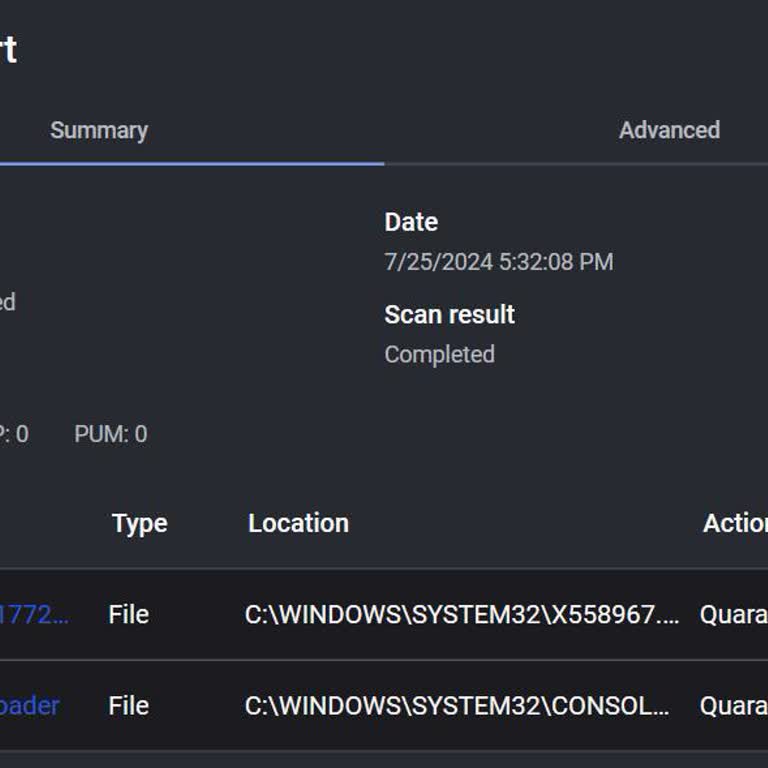The height and width of the screenshot is (768, 768).
Task: Click the SYSTEM32\CONSOL location path
Action: (457, 705)
